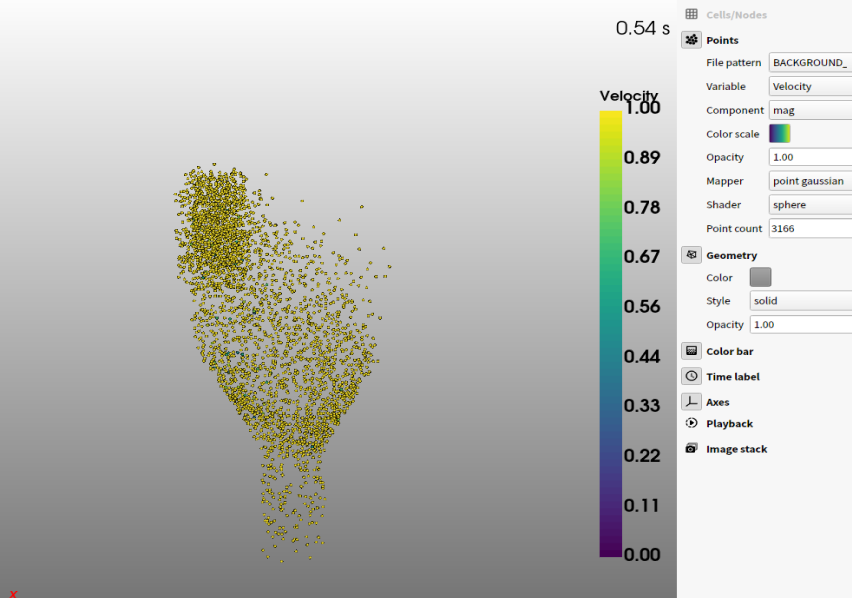
Task: Click the Cells/Nodes grid icon
Action: [691, 15]
